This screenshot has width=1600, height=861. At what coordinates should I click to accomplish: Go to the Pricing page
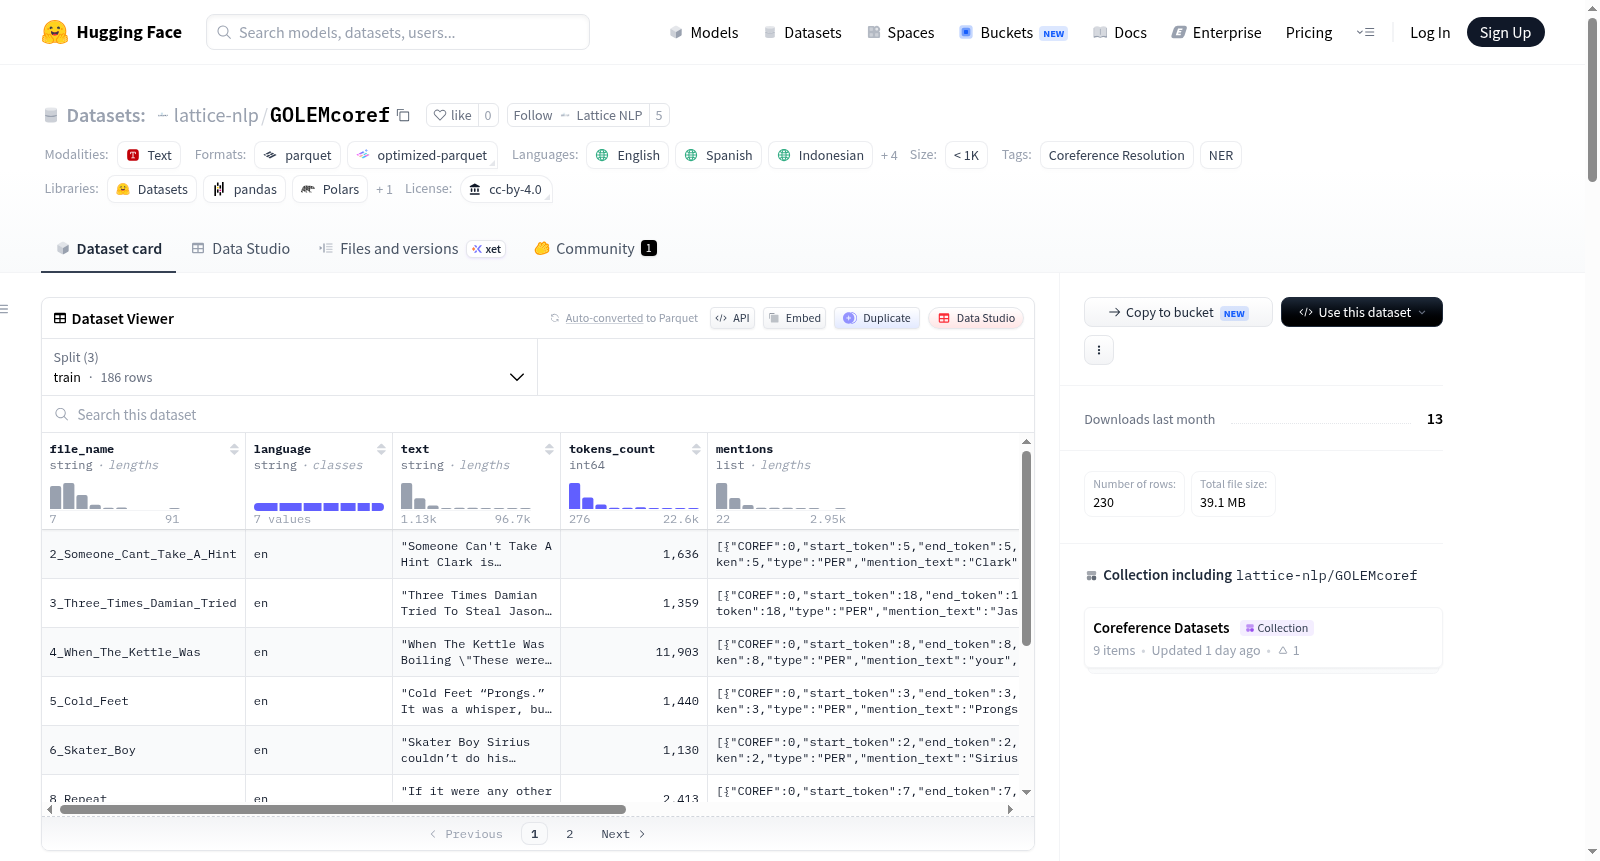click(1309, 32)
